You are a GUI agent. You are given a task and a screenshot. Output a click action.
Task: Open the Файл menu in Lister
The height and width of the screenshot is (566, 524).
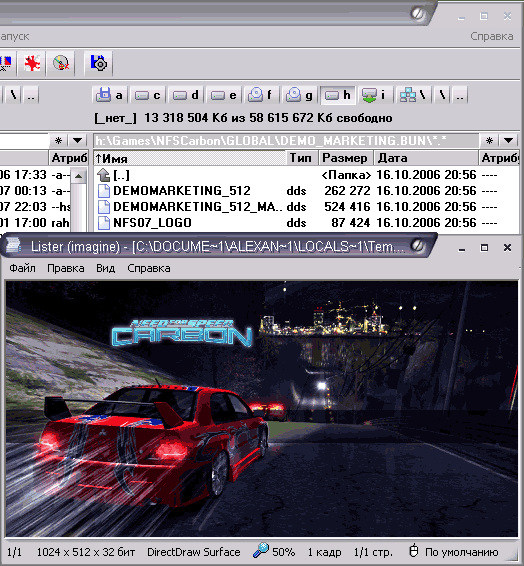[x=22, y=268]
